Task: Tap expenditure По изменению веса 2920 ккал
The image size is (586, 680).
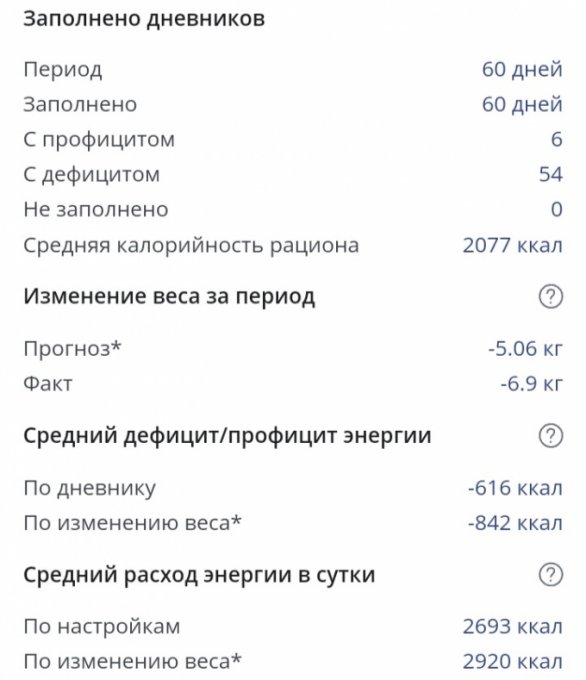Action: (513, 662)
